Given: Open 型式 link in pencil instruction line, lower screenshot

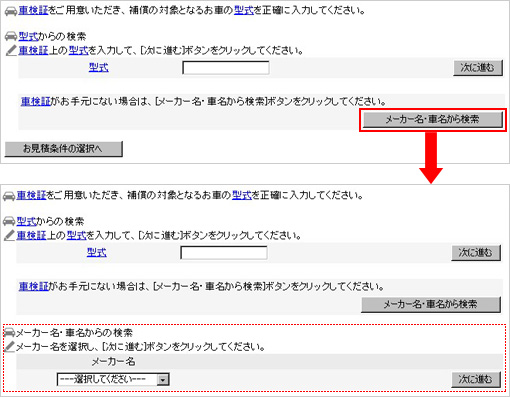Looking at the screenshot, I should tap(77, 235).
